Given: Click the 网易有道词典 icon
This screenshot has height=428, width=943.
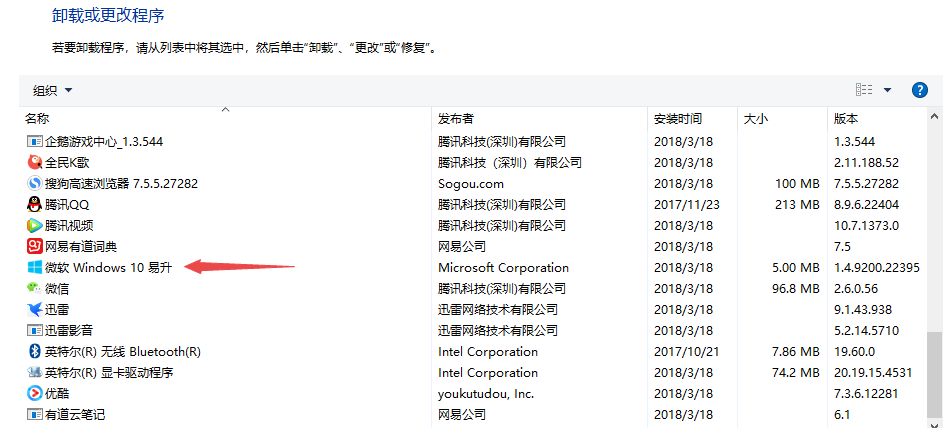Looking at the screenshot, I should pos(35,246).
